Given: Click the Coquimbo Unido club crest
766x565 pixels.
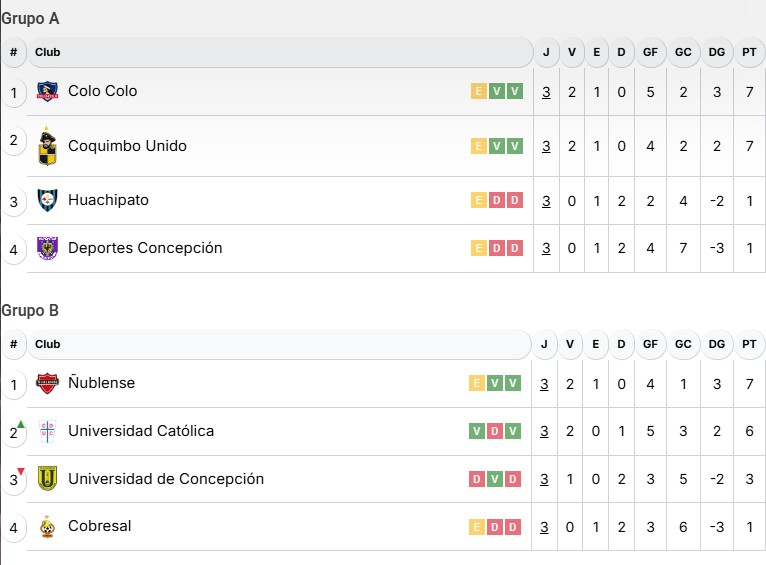Looking at the screenshot, I should (47, 146).
